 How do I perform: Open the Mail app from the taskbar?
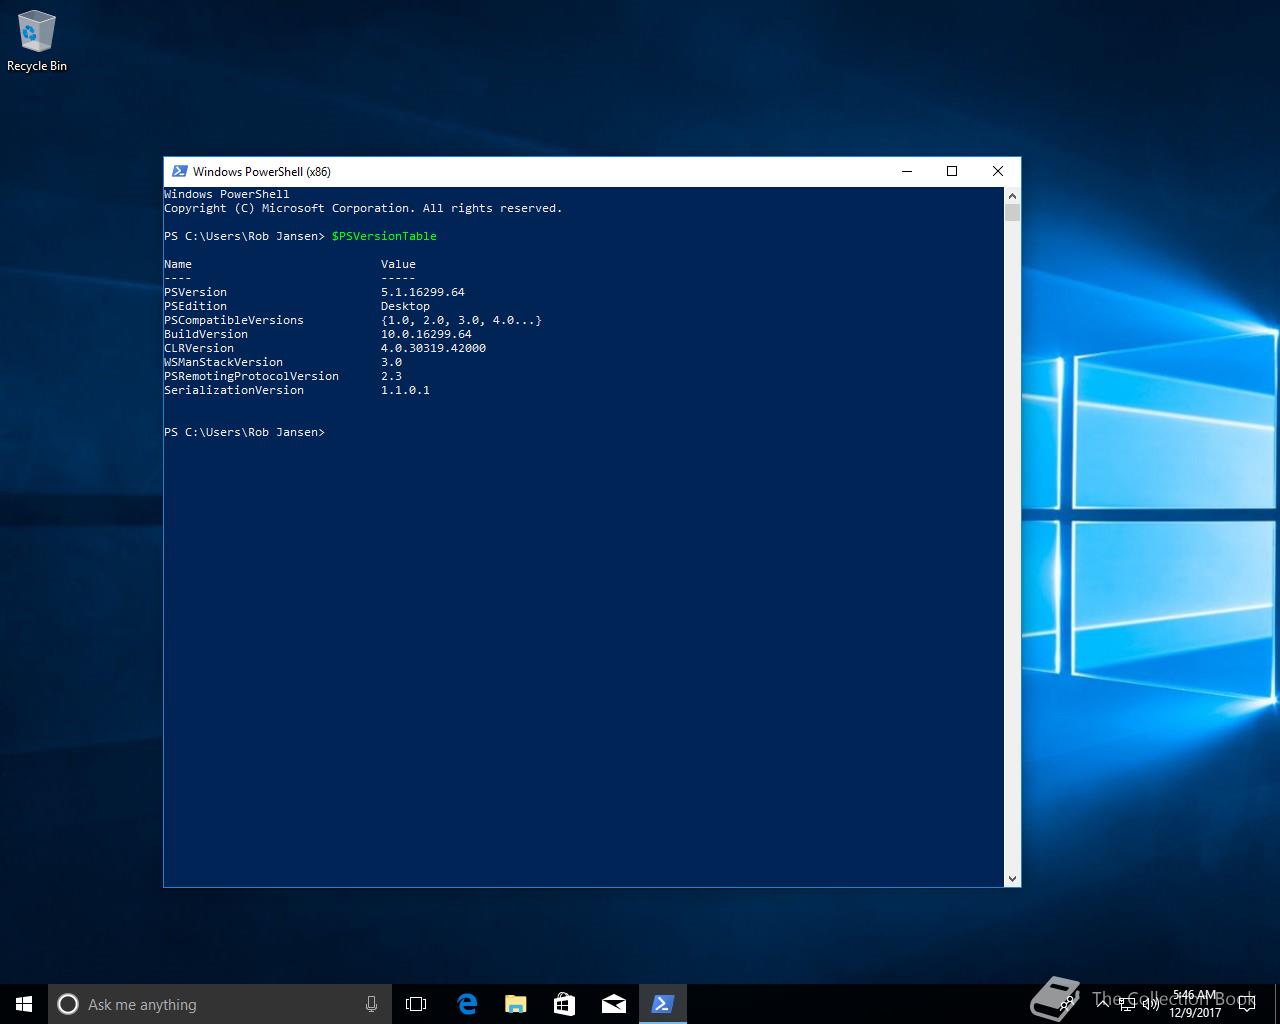point(613,1004)
